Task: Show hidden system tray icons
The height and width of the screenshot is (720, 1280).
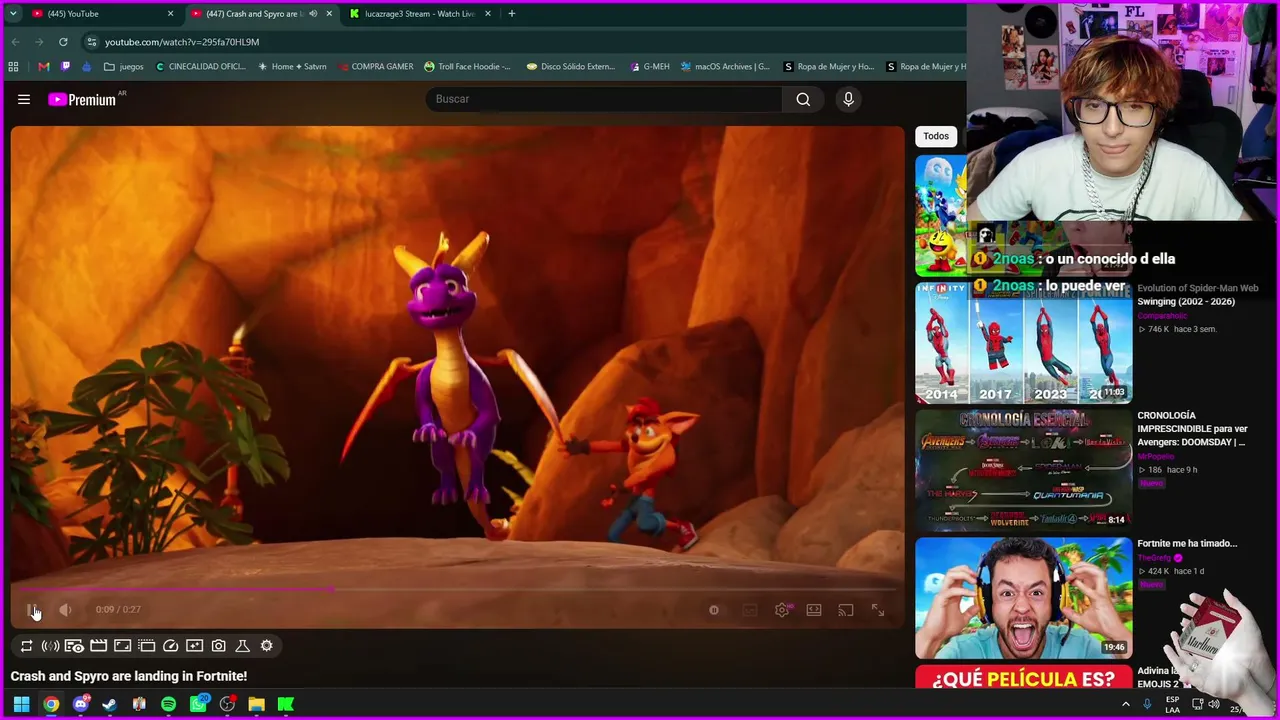Action: click(1125, 704)
